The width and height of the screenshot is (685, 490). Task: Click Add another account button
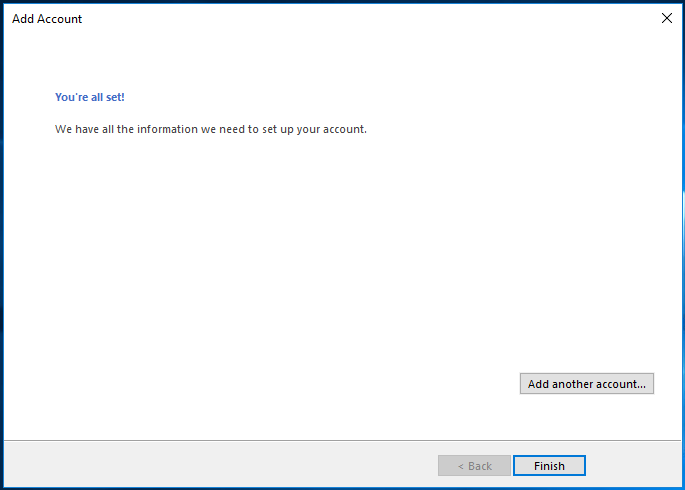[x=587, y=383]
